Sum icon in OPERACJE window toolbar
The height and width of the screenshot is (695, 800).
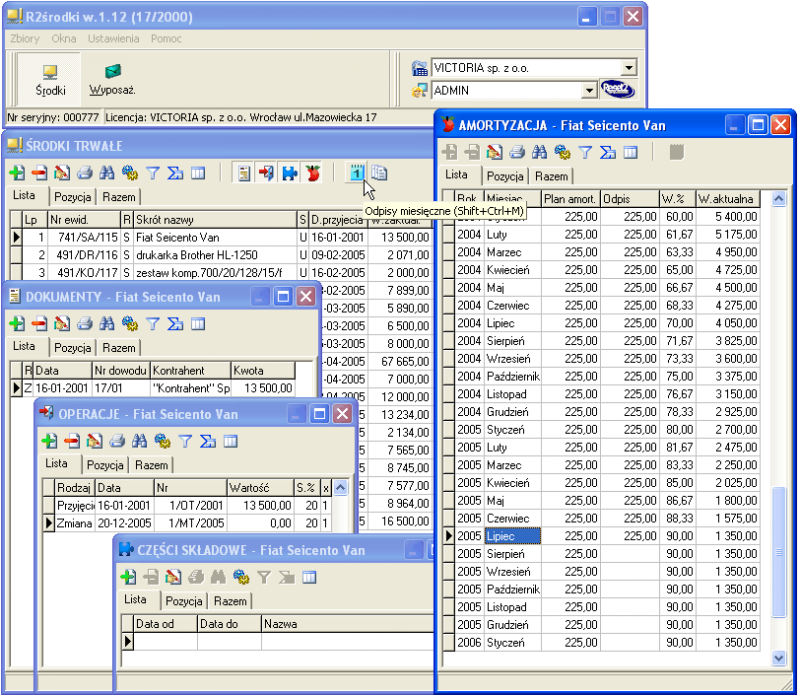tap(208, 441)
